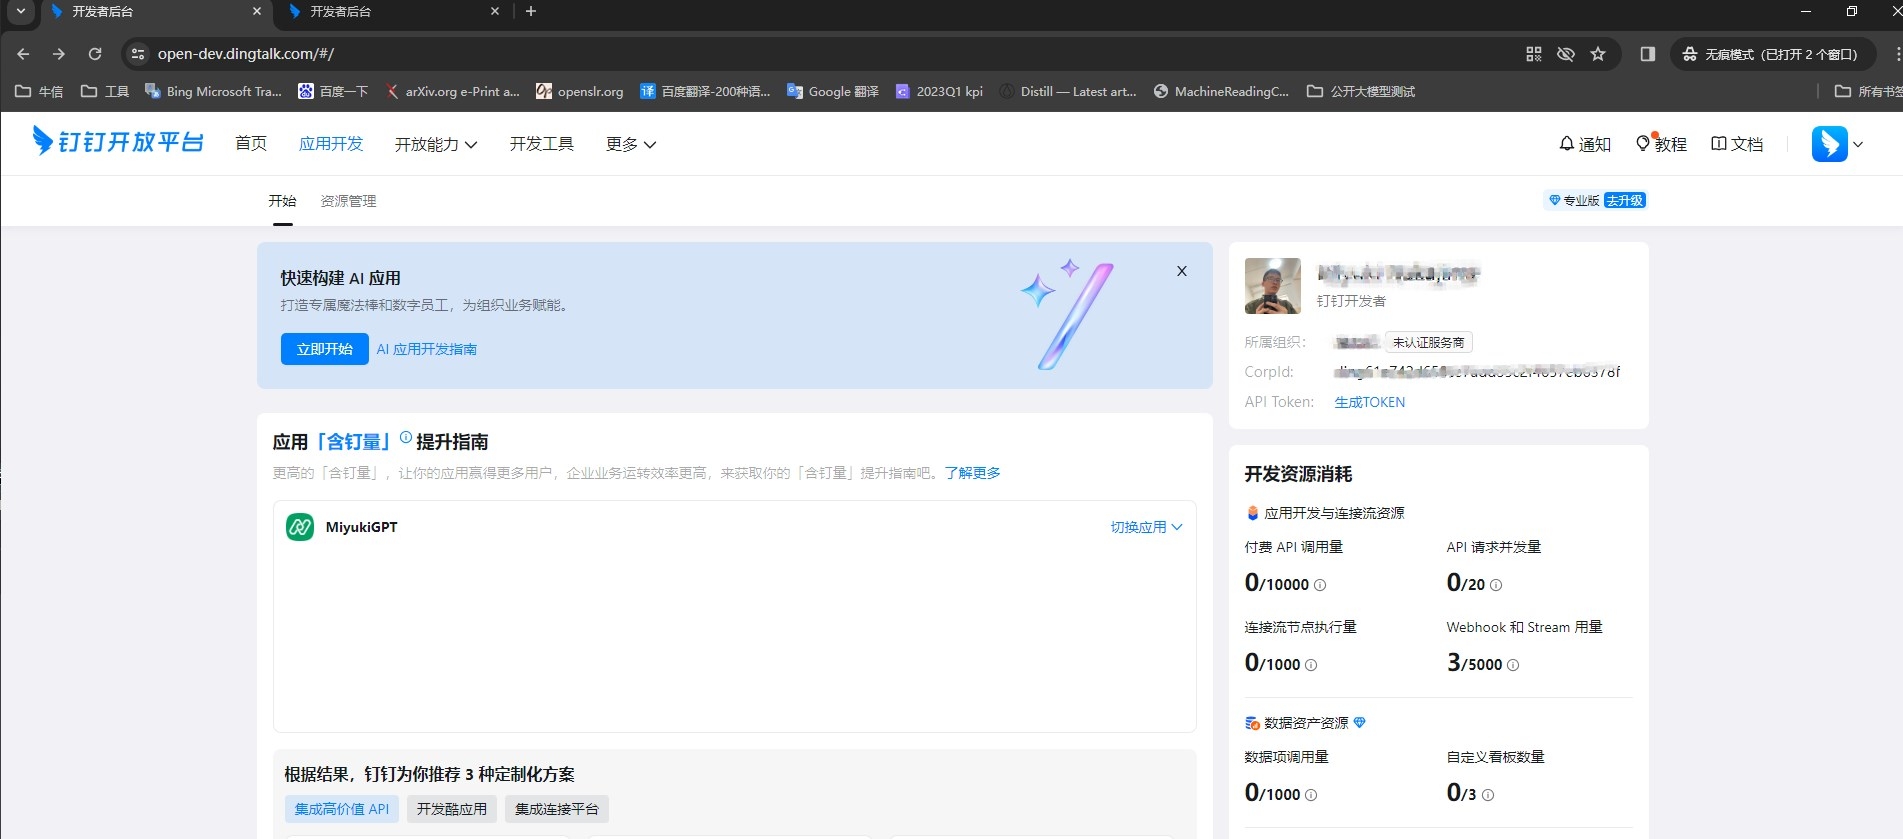Open the openslr.org bookmark
1903x839 pixels.
pos(580,91)
